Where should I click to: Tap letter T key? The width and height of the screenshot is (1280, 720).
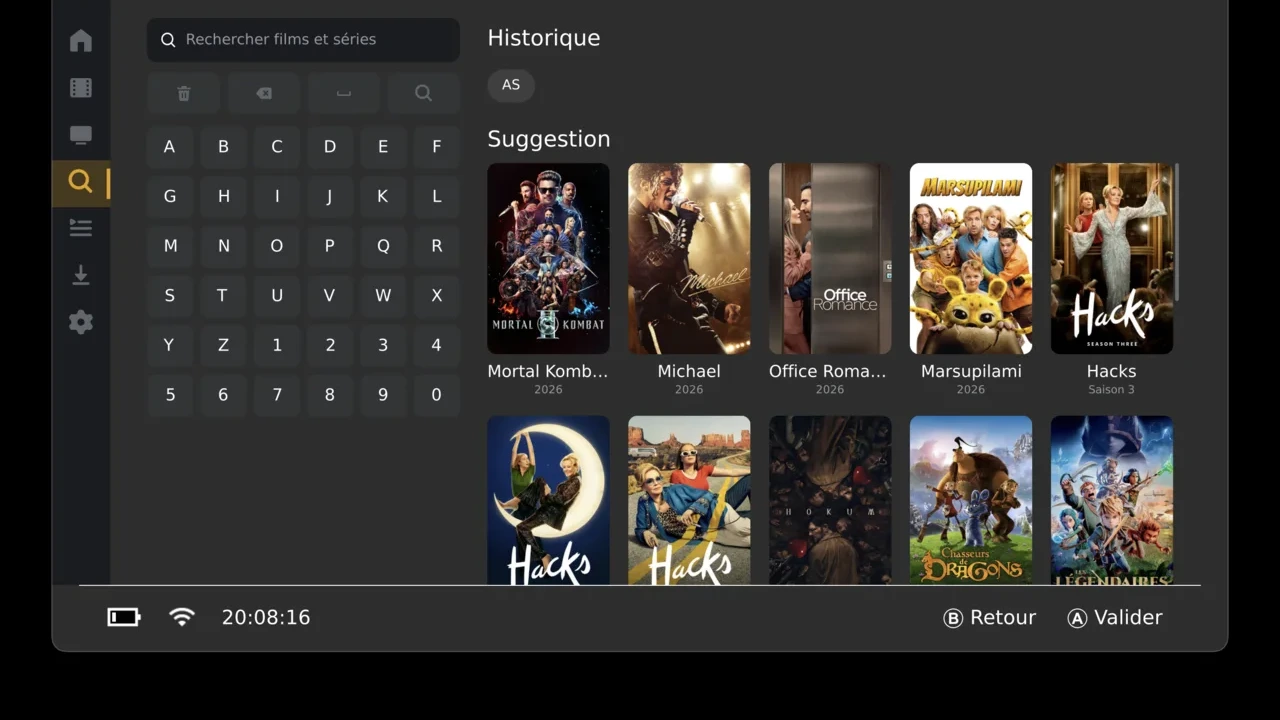tap(223, 296)
